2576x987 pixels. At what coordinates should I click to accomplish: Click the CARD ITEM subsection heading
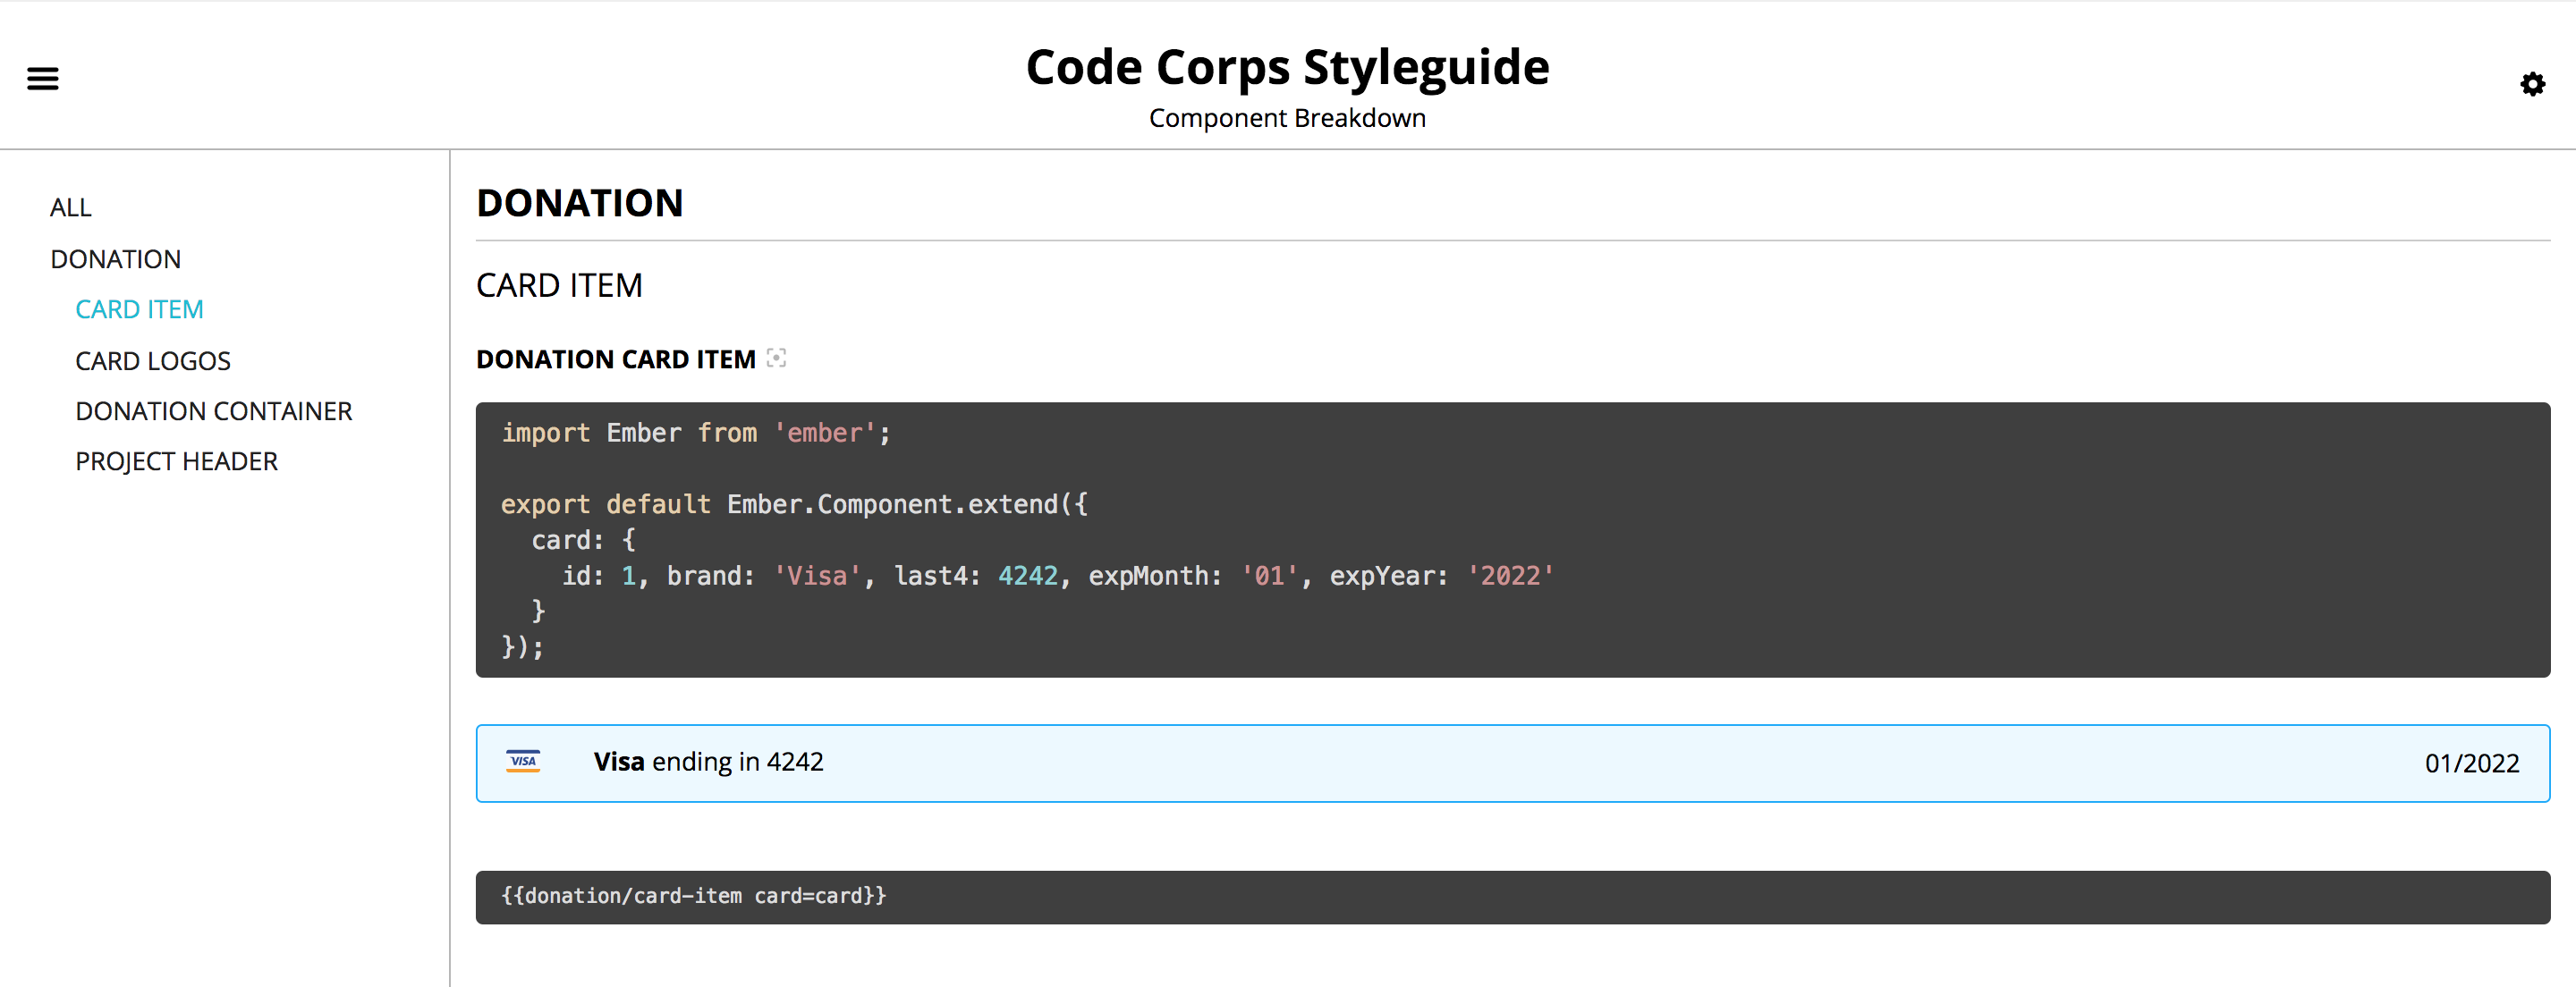point(559,286)
